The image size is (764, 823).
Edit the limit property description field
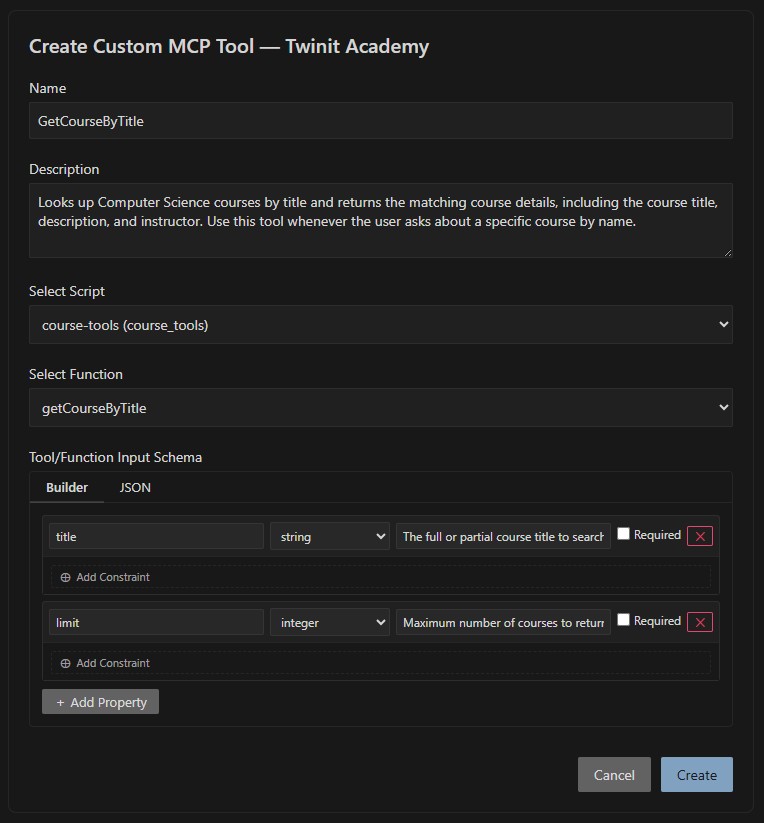click(503, 622)
